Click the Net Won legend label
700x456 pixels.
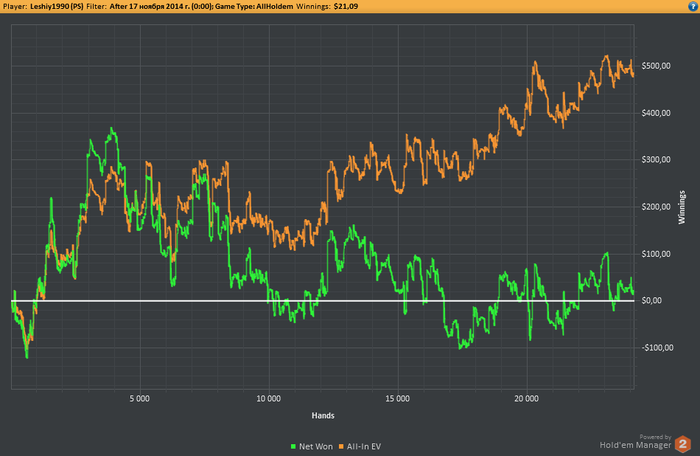pyautogui.click(x=316, y=446)
